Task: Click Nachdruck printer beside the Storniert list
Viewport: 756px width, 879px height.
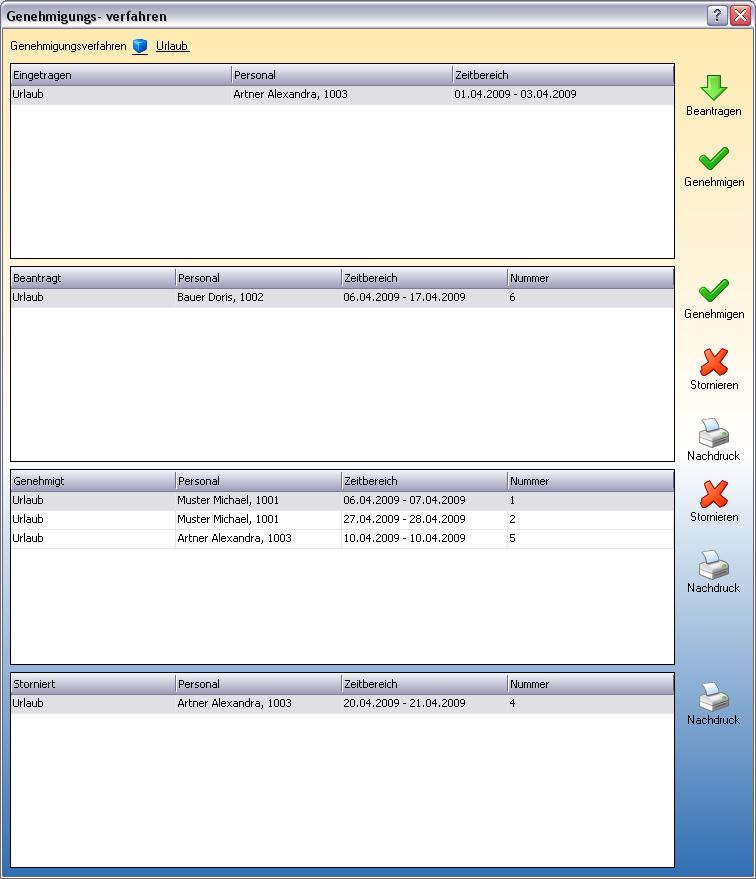Action: (713, 698)
